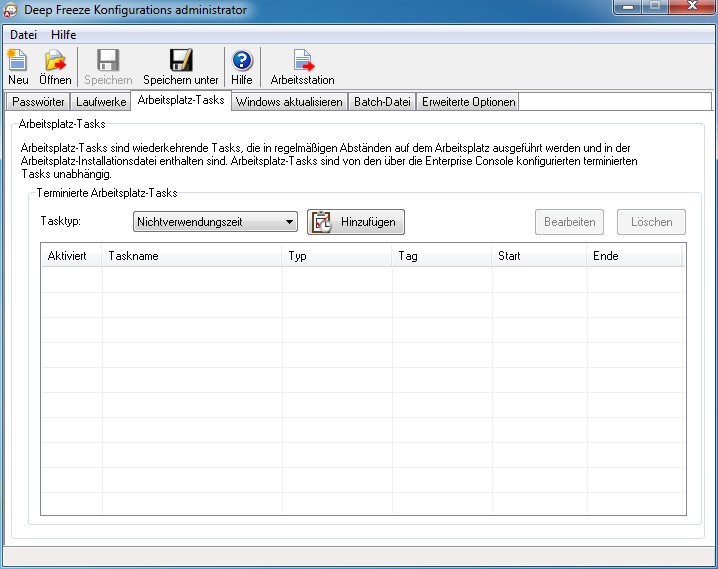Sort by the Taskname column header
Image resolution: width=718 pixels, height=569 pixels.
(192, 256)
